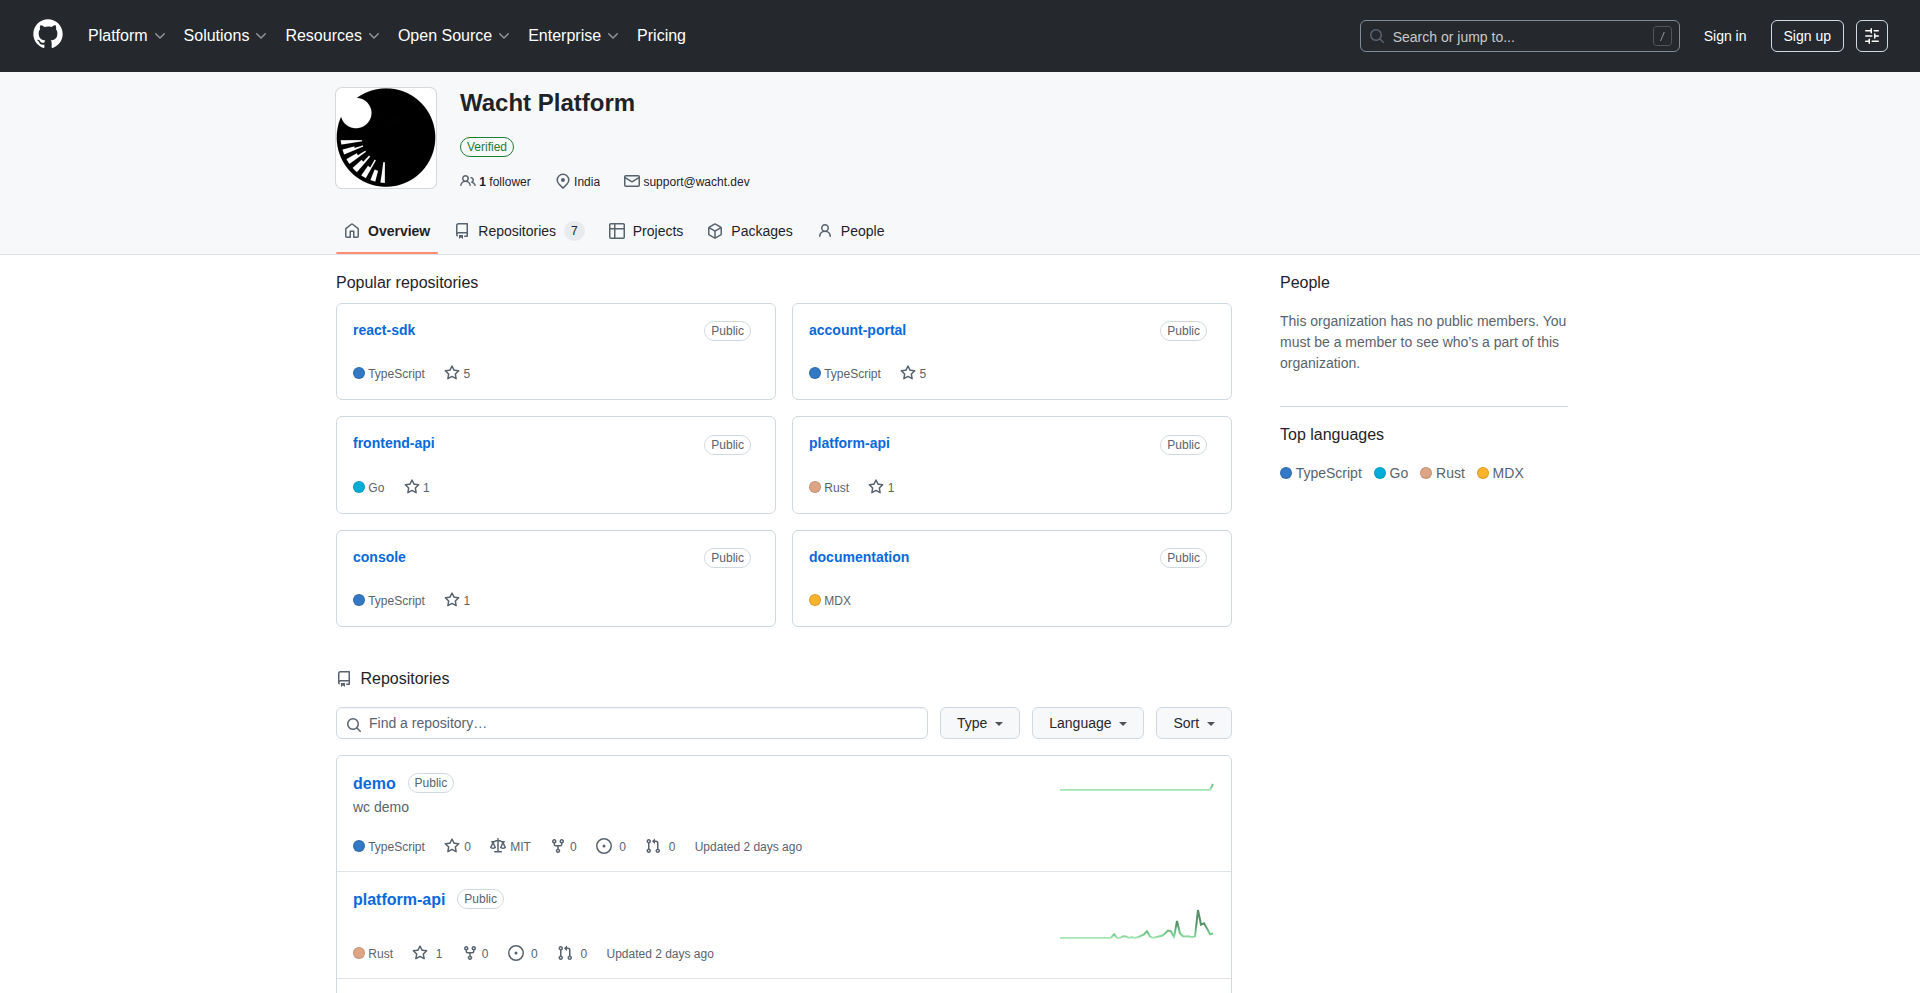Open the console repository
This screenshot has height=993, width=1920.
pos(379,557)
